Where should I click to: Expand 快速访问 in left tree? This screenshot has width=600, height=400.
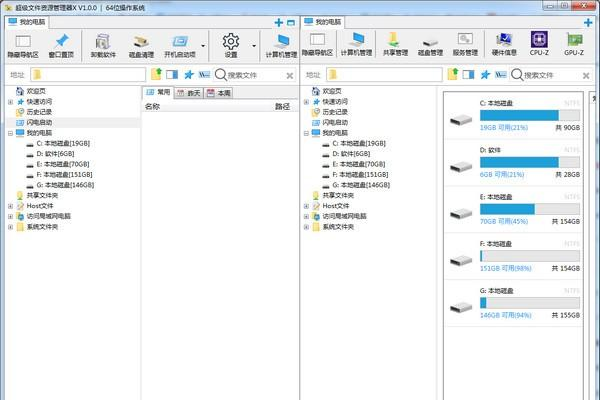click(x=11, y=102)
